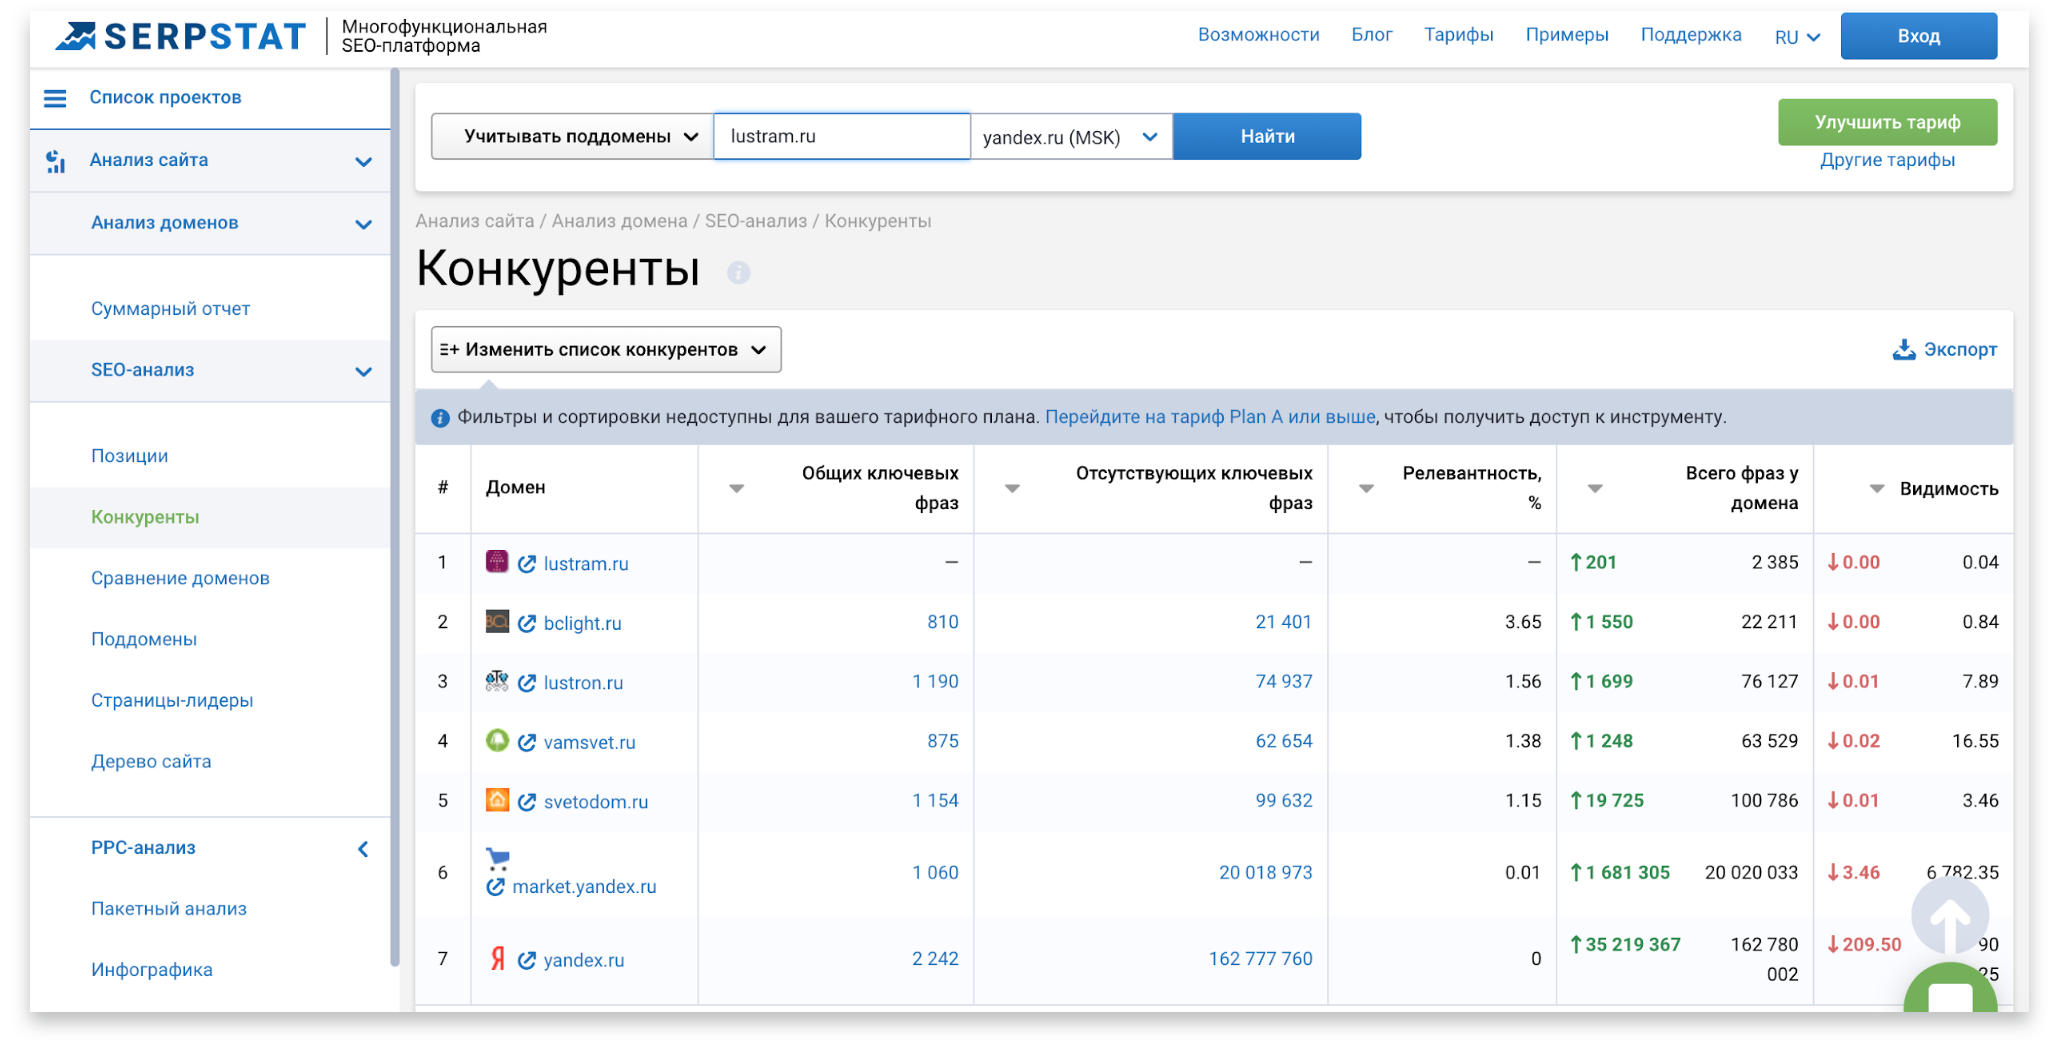The height and width of the screenshot is (1062, 2059).
Task: Collapse the SEO-анализ section chevron
Action: (x=364, y=372)
